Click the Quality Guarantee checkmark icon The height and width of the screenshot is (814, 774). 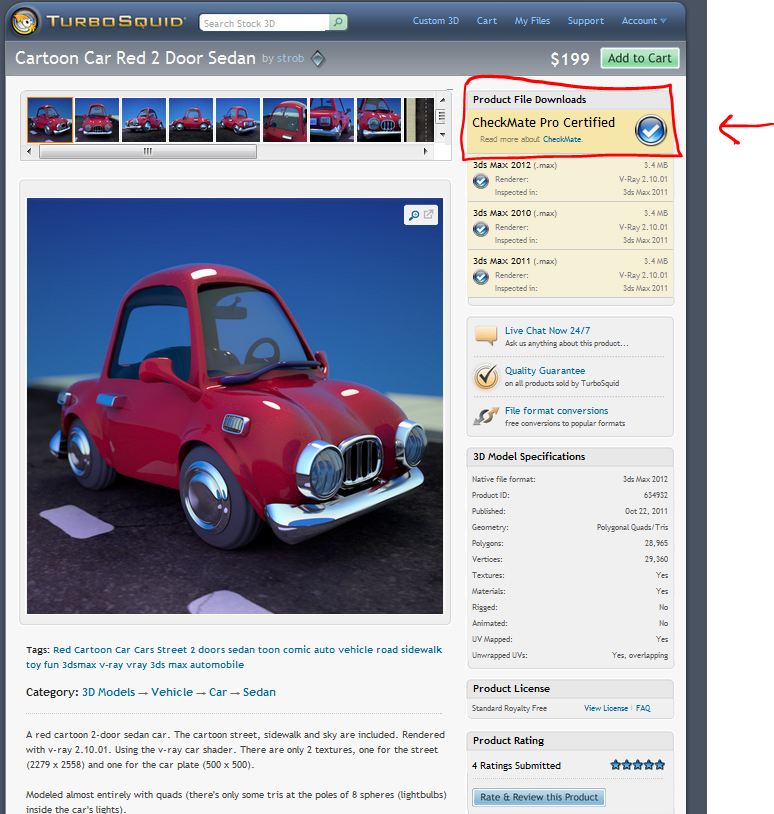coord(486,376)
